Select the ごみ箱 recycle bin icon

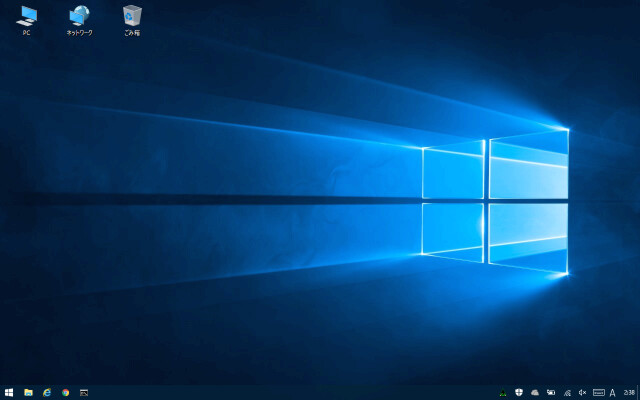(x=132, y=20)
